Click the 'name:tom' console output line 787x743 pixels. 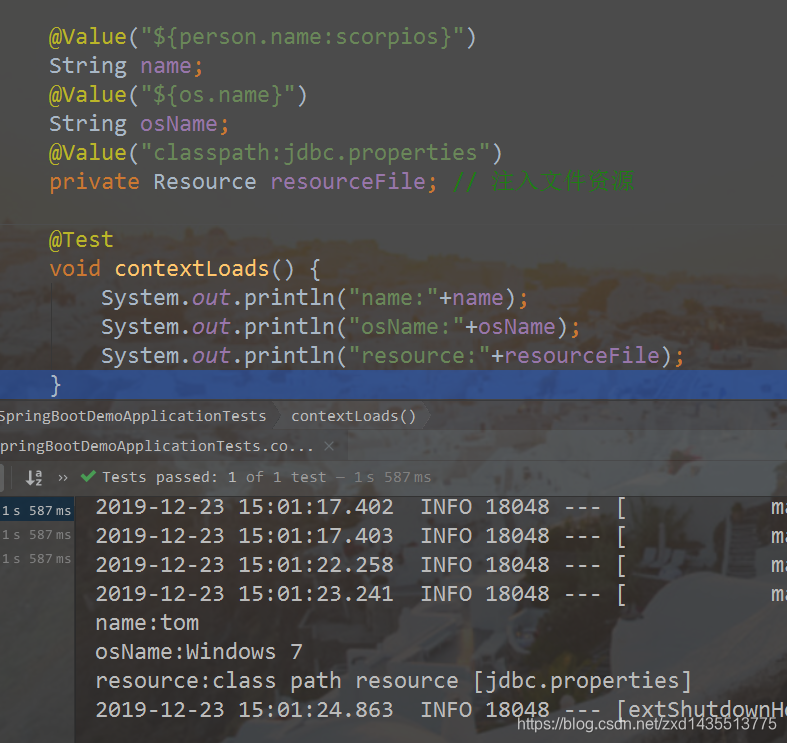pos(147,623)
